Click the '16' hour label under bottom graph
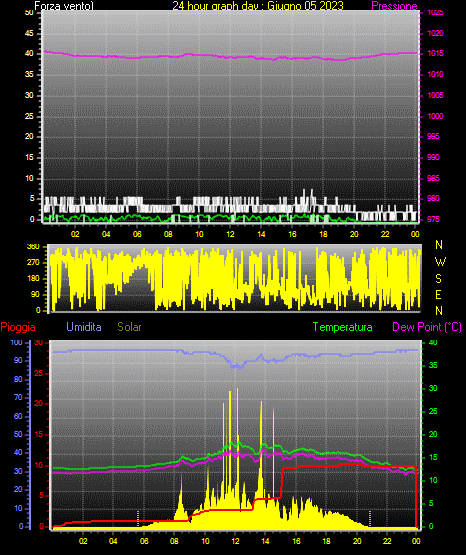The height and width of the screenshot is (555, 466). [x=296, y=541]
